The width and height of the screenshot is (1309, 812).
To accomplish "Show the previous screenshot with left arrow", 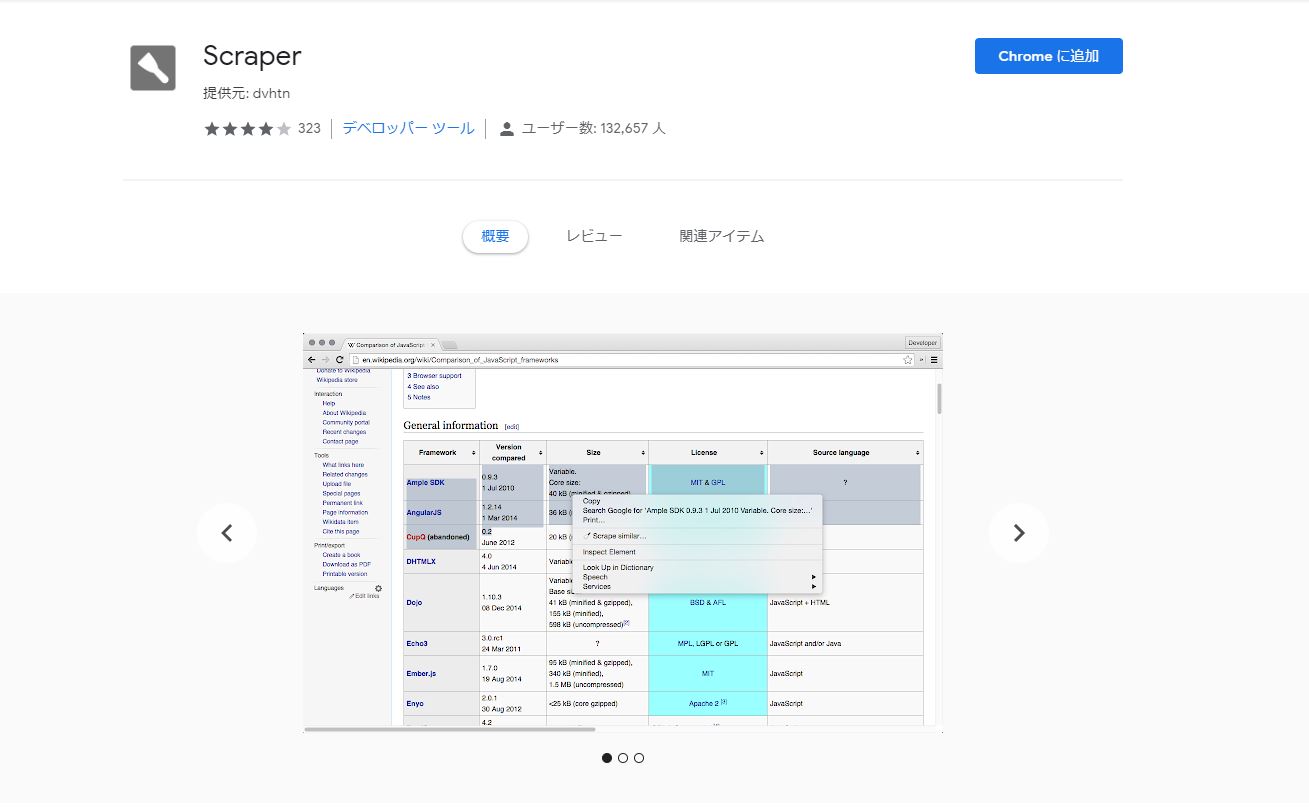I will (227, 533).
